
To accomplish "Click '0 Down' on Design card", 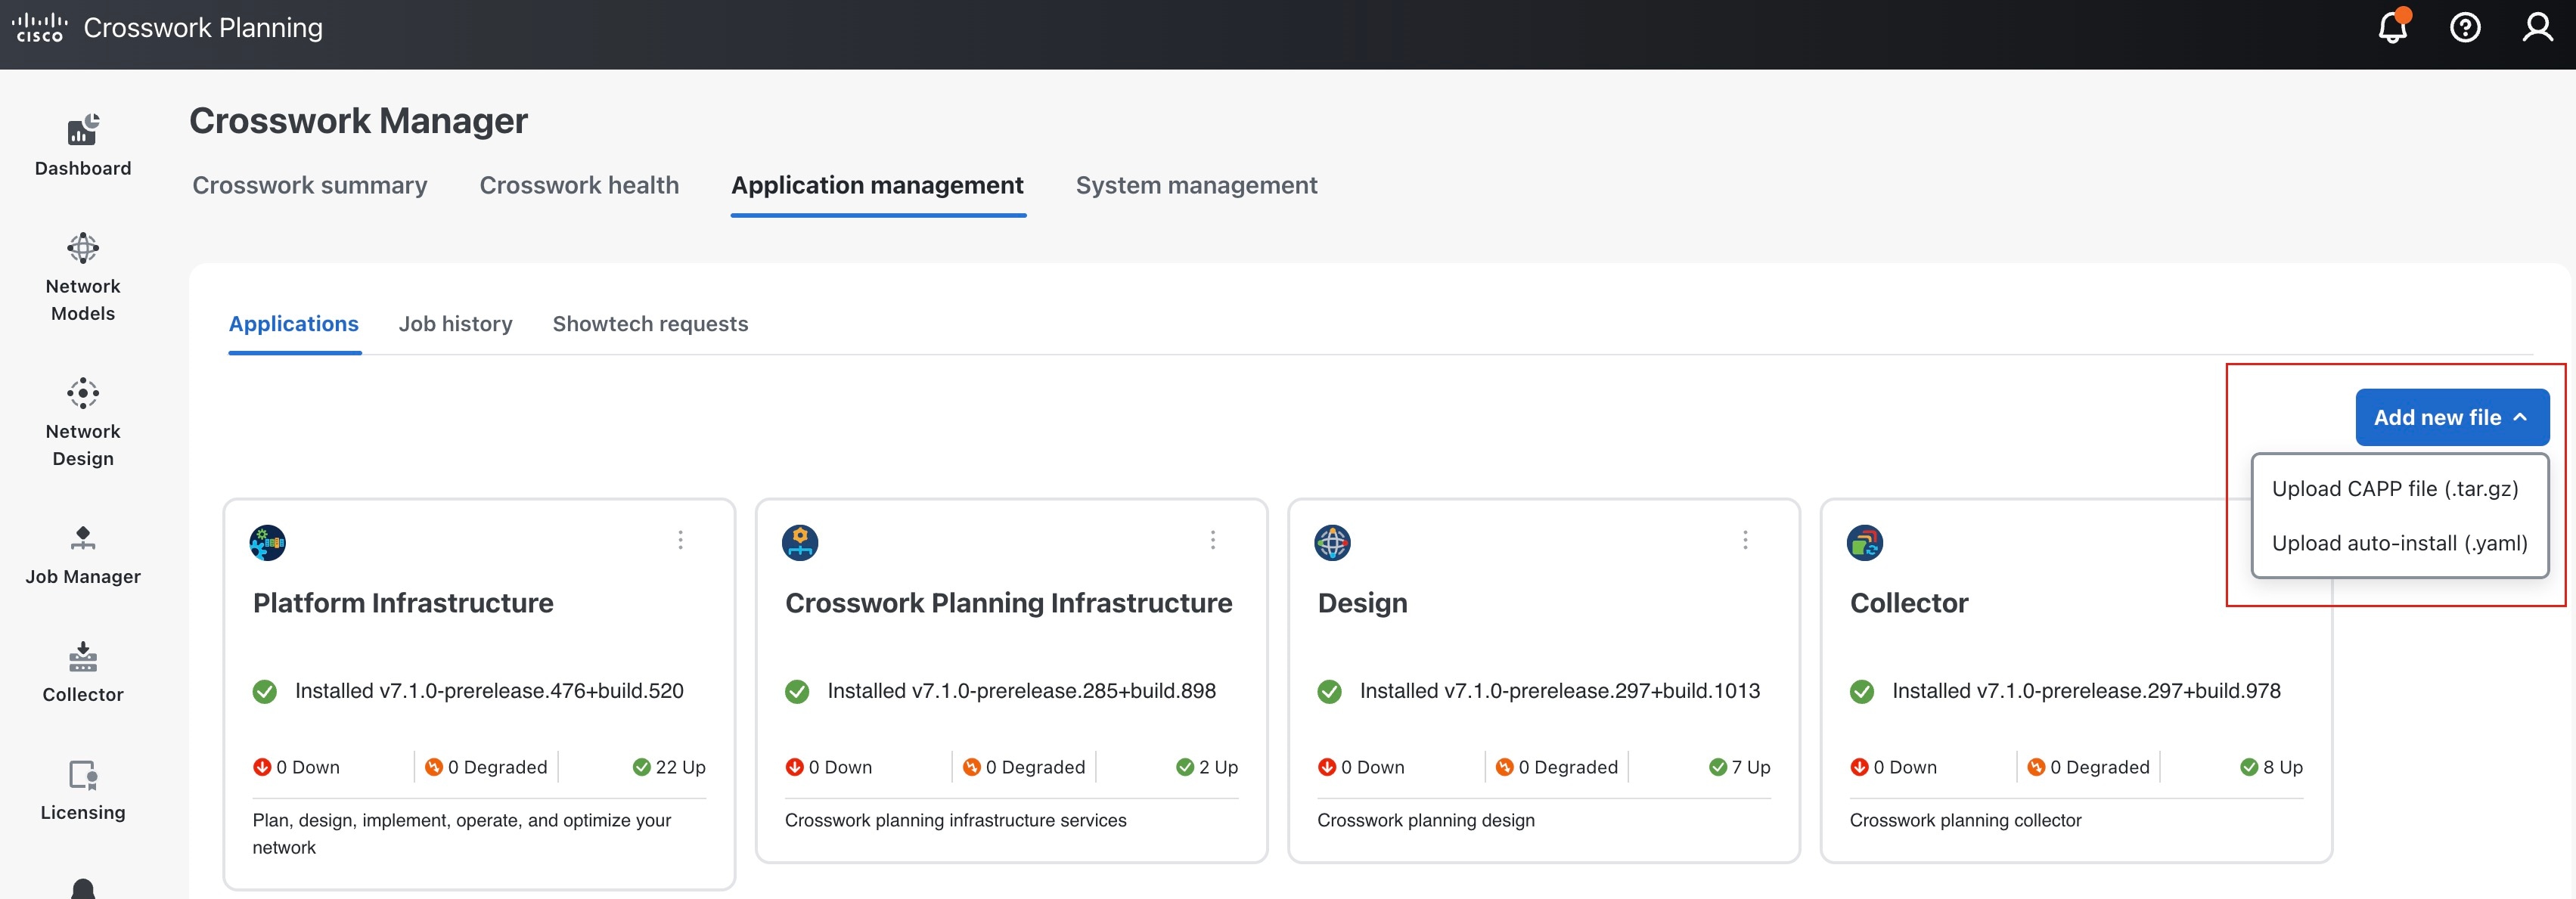I will [x=1372, y=767].
